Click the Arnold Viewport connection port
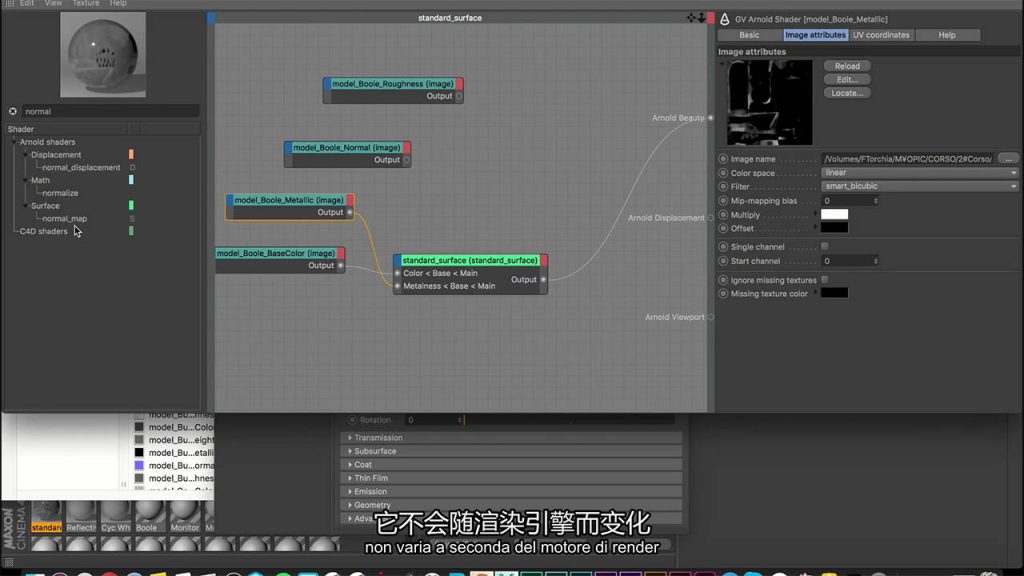Image resolution: width=1024 pixels, height=576 pixels. tap(711, 317)
